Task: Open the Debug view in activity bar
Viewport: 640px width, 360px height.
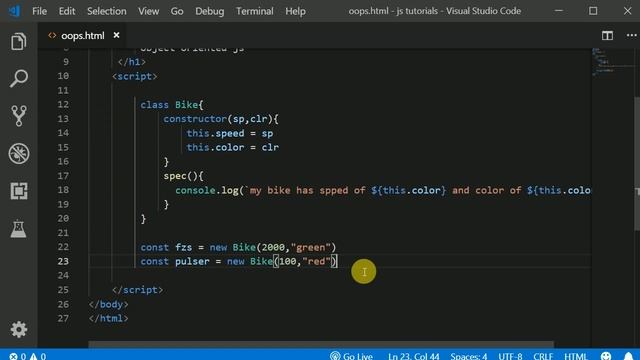Action: [x=18, y=153]
